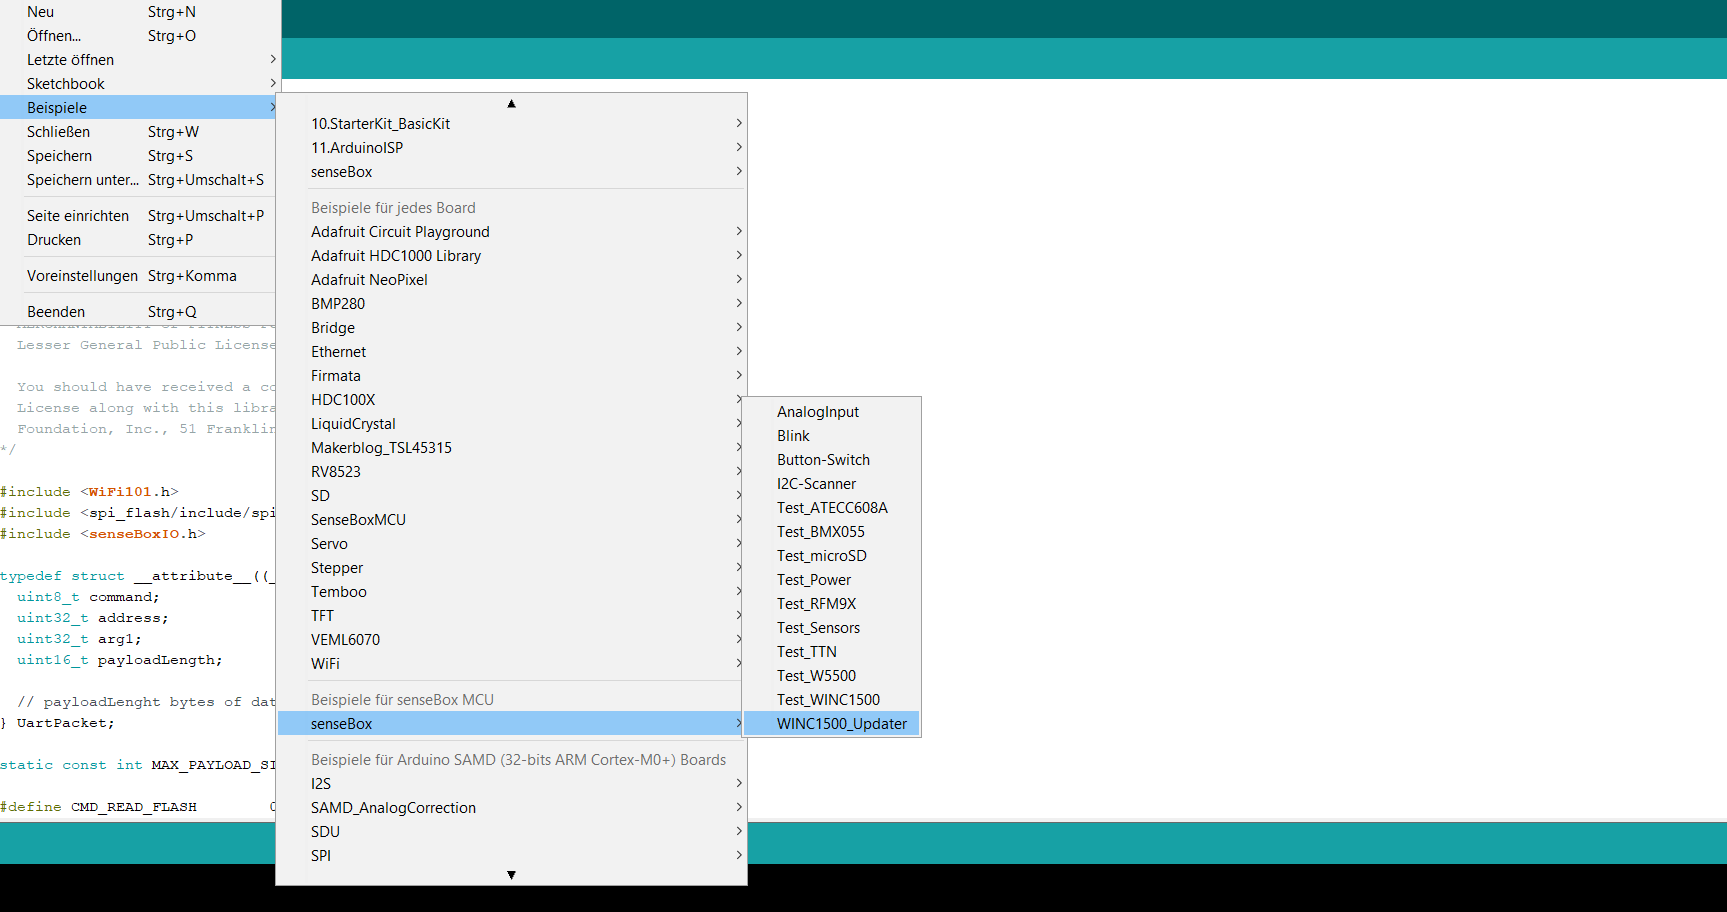
Task: Expand BMP280 examples
Action: point(511,304)
